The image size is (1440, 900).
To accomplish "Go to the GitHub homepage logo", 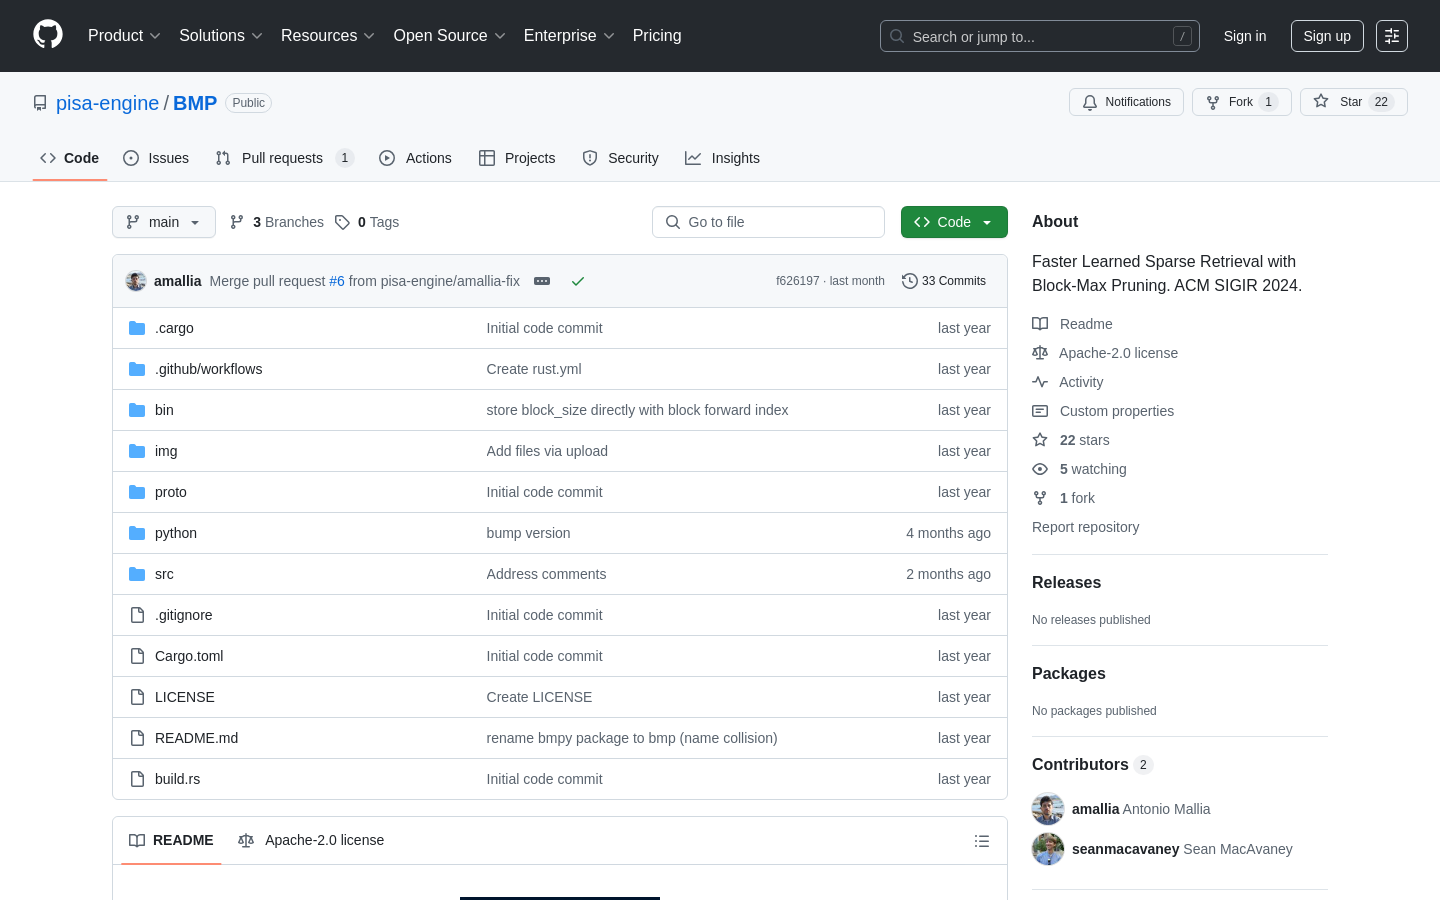I will (48, 35).
